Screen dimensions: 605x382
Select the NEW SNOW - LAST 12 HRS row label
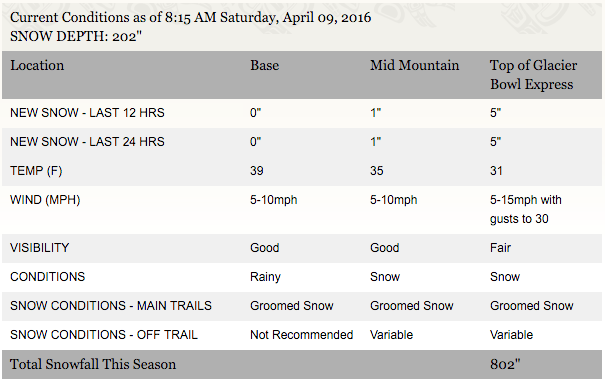(87, 113)
